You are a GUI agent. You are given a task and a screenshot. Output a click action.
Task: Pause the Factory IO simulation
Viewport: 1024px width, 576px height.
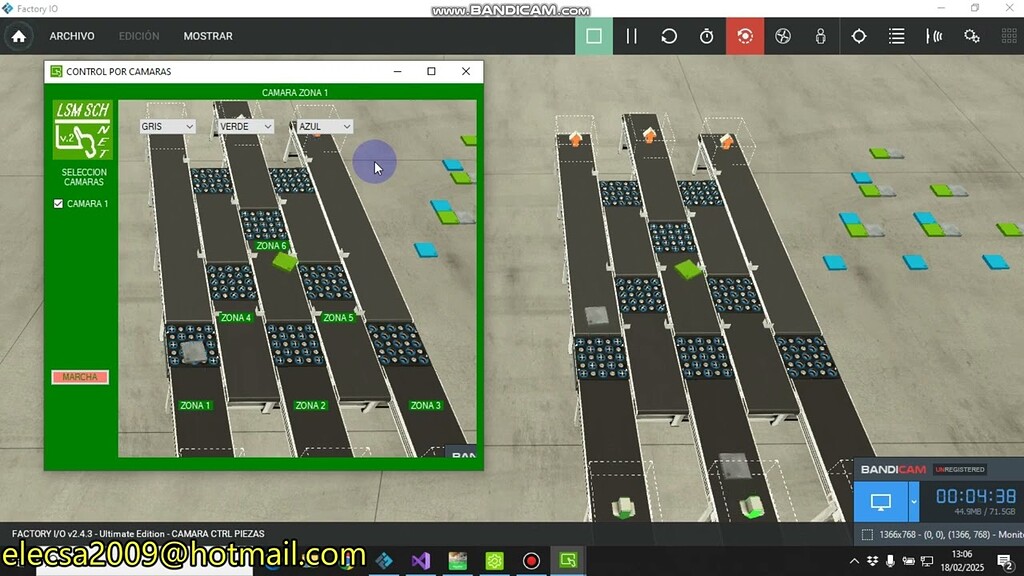[631, 35]
